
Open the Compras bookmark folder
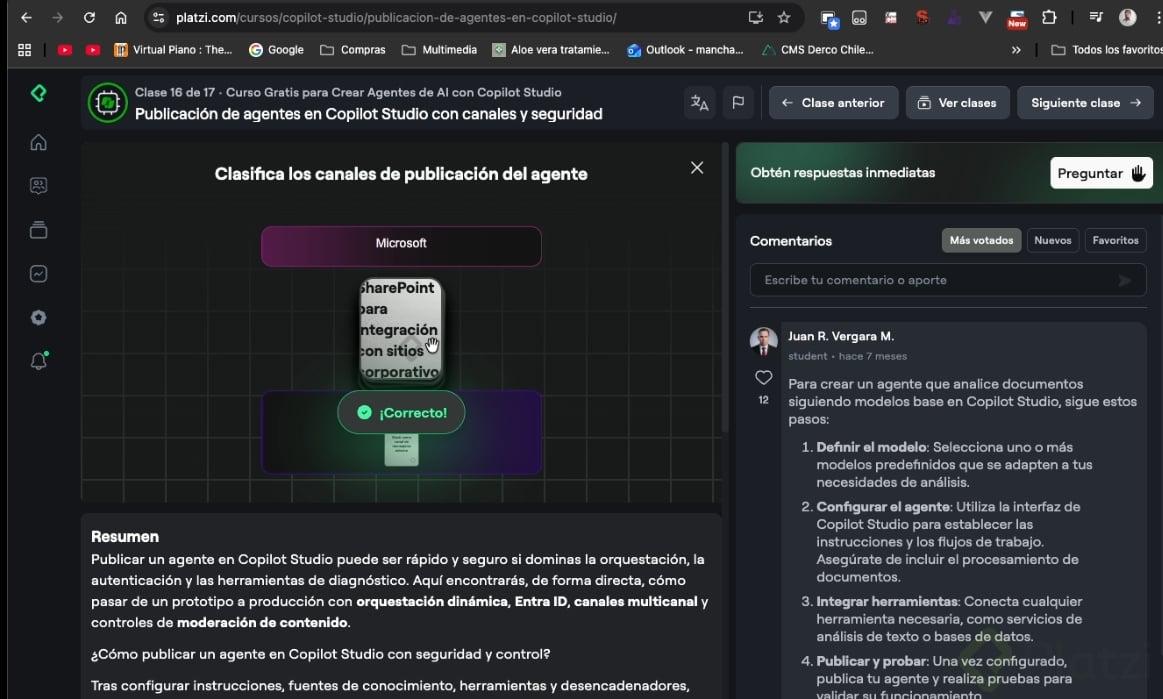click(x=352, y=50)
